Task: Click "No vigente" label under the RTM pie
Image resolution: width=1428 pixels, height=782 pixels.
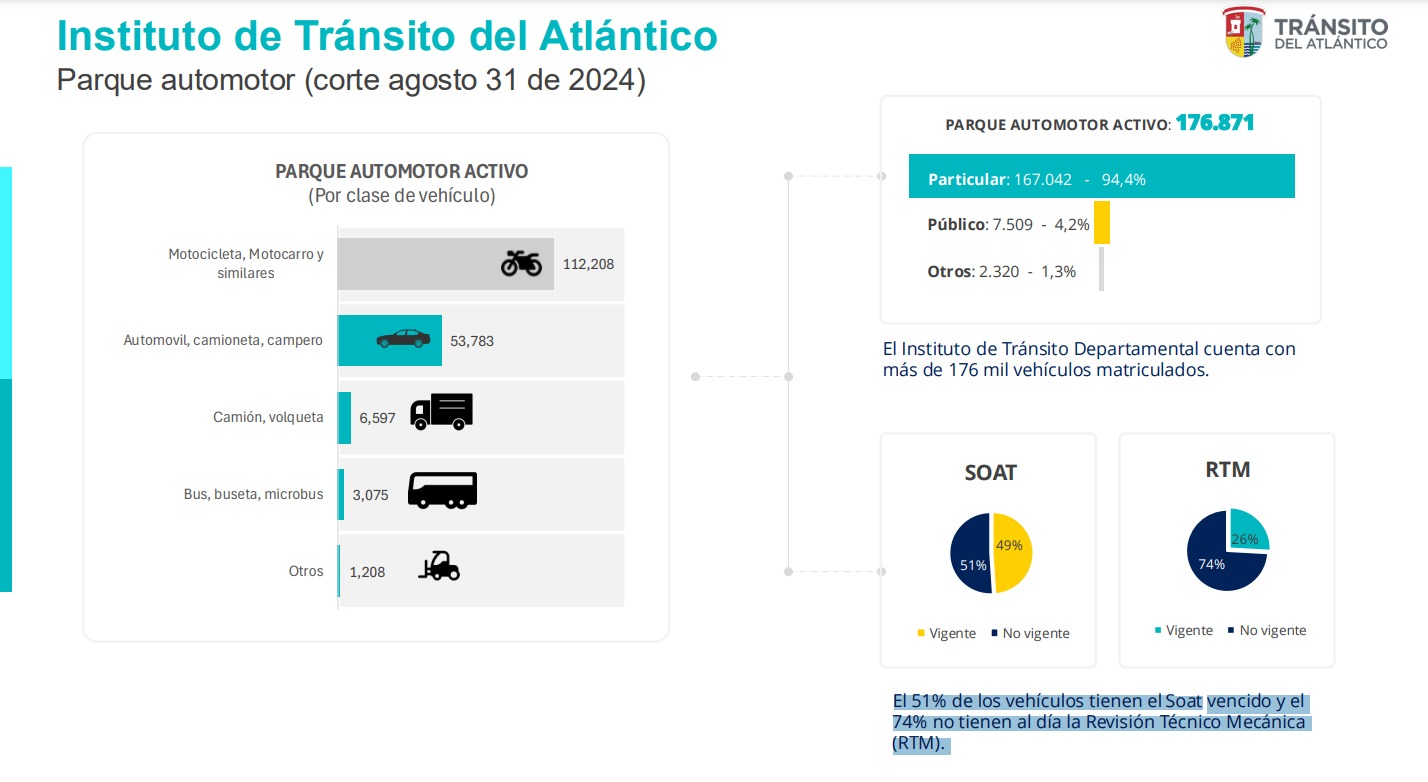Action: coord(1273,630)
